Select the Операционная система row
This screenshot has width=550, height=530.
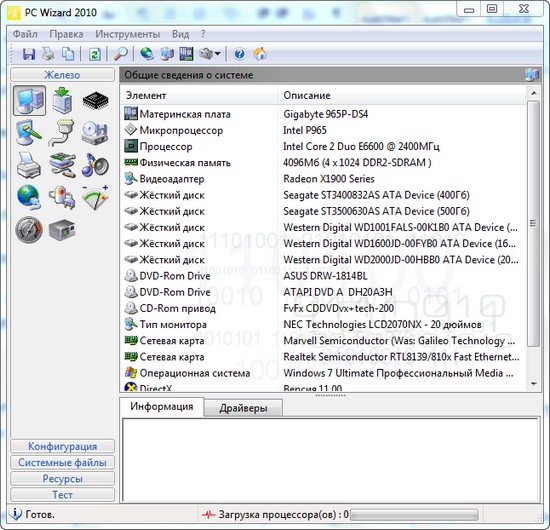(x=323, y=373)
